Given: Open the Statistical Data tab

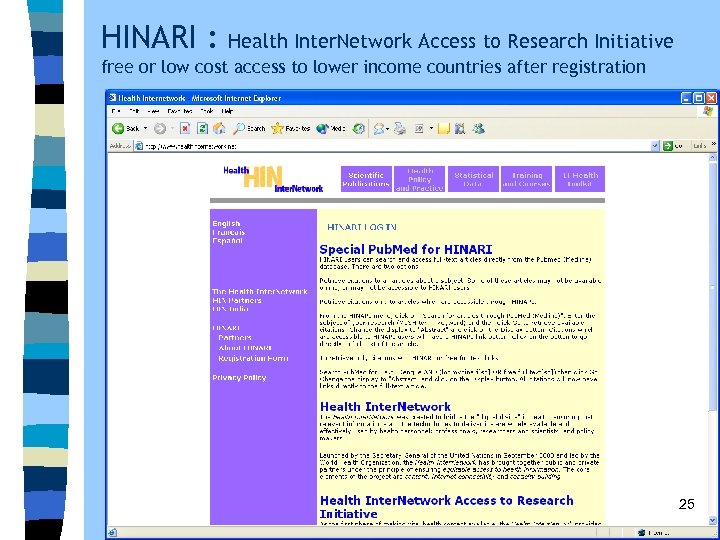Looking at the screenshot, I should pyautogui.click(x=473, y=179).
